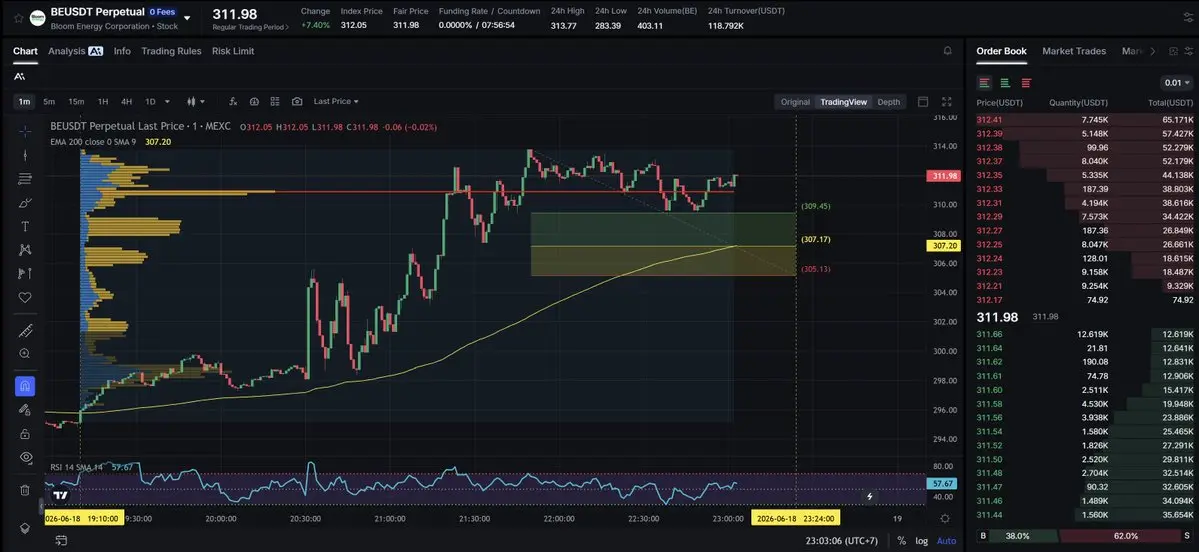Open the Risk Limit tab

[233, 51]
